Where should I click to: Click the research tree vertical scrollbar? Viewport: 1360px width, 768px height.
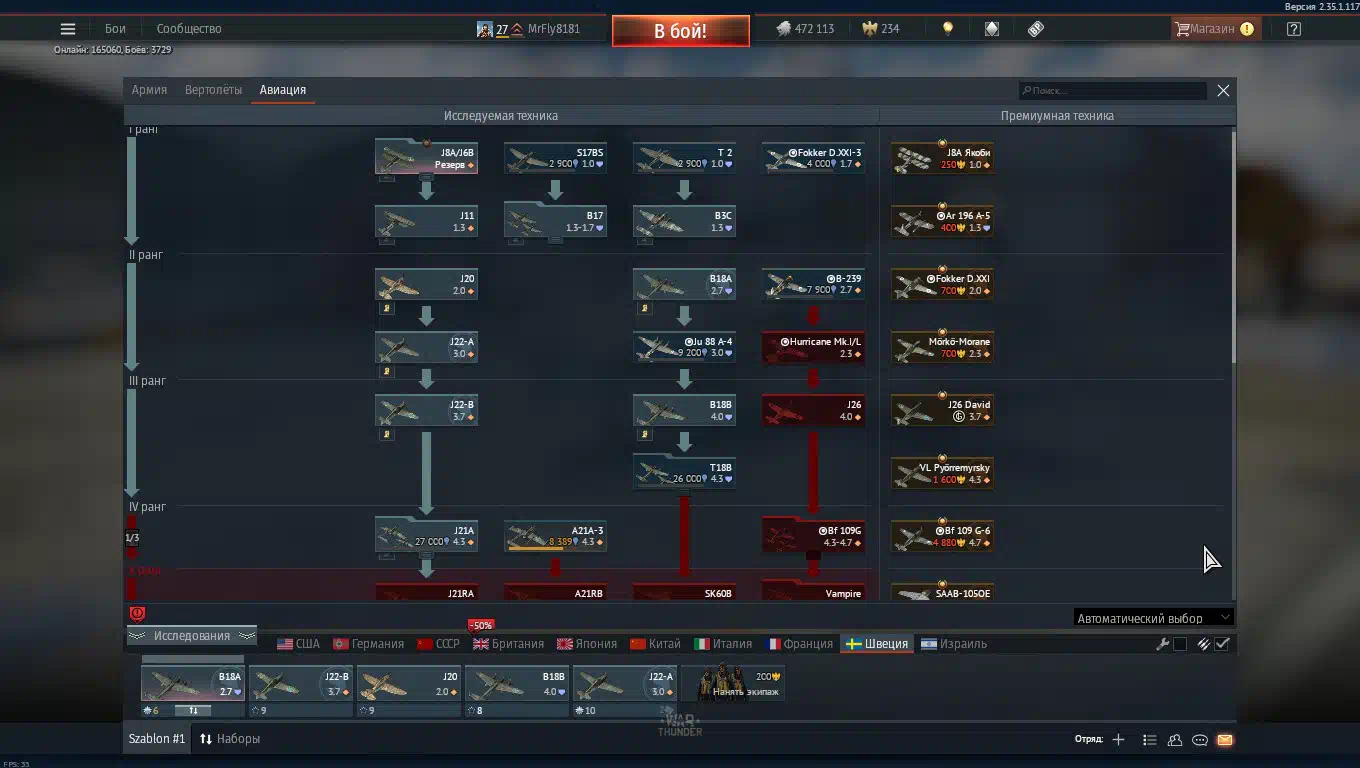pos(1234,245)
